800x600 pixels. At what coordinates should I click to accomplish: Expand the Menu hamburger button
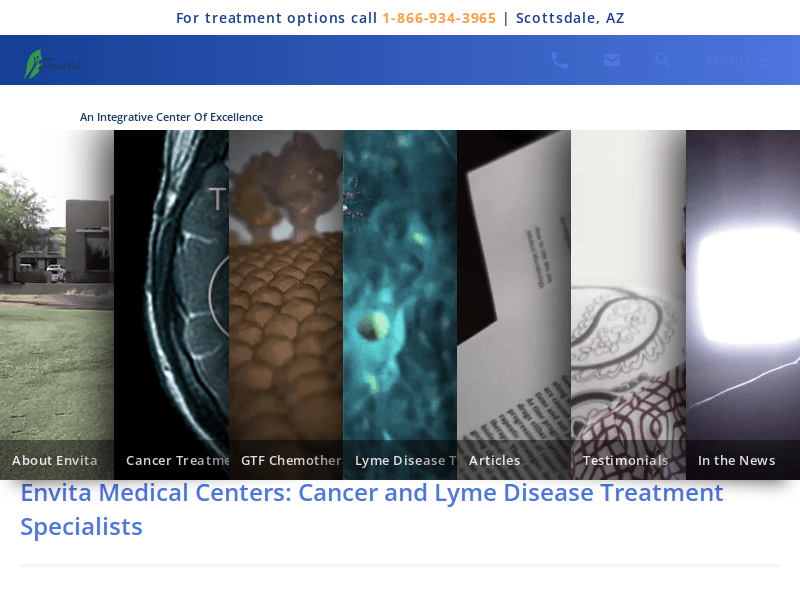742,61
